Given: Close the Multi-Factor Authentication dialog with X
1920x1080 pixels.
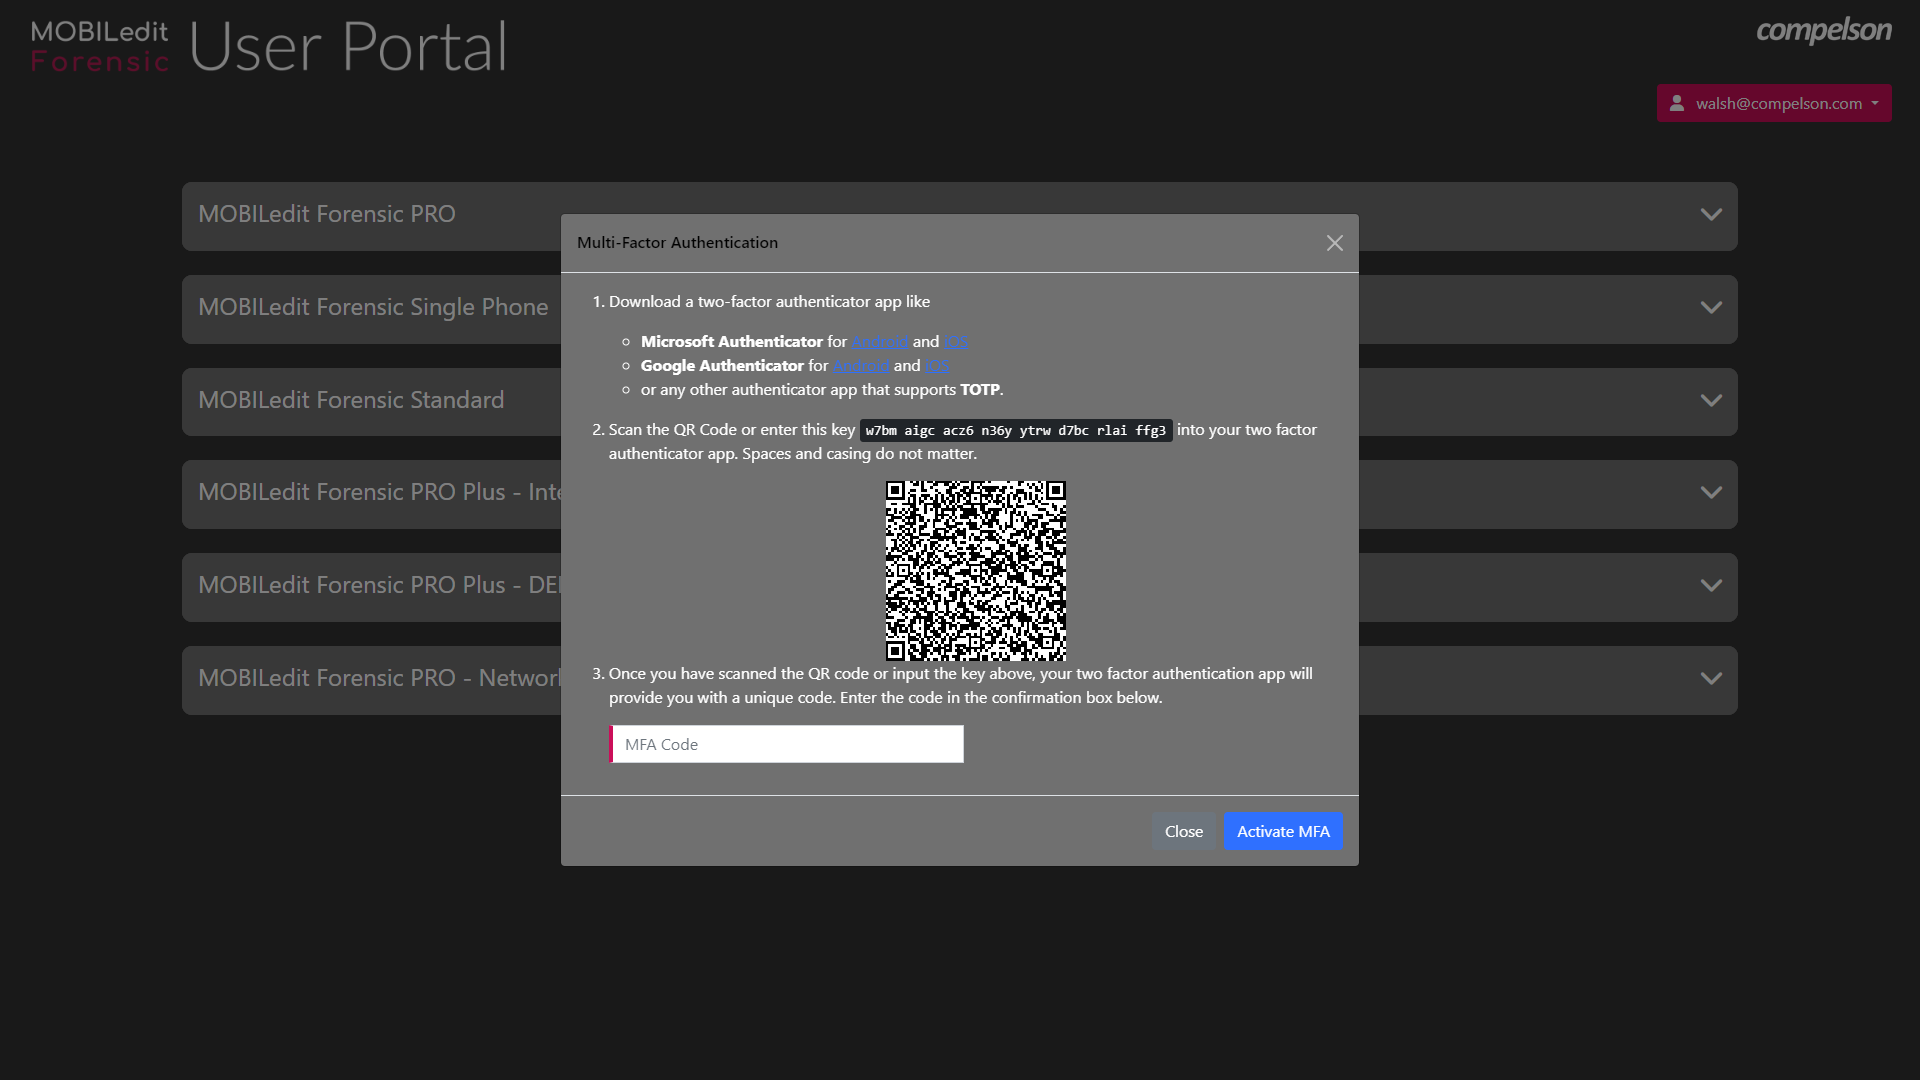Looking at the screenshot, I should tap(1334, 243).
